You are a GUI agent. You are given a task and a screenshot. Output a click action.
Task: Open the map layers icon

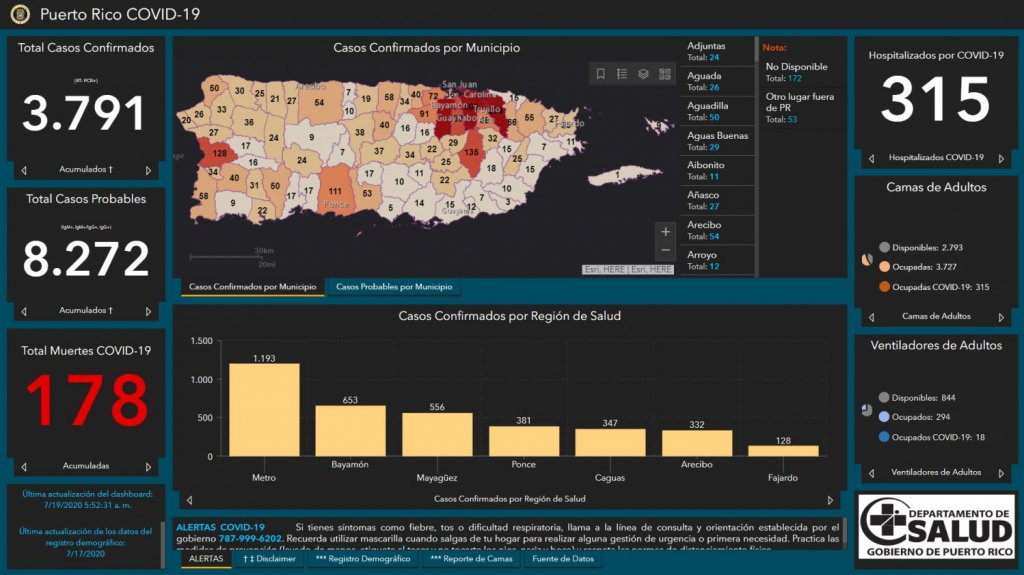[644, 74]
